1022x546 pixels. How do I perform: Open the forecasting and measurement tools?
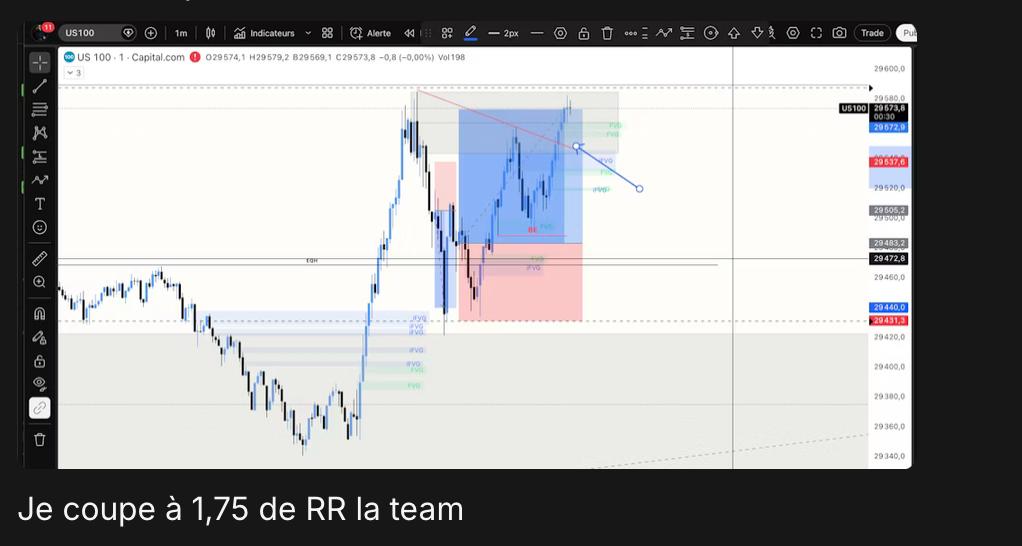coord(40,156)
